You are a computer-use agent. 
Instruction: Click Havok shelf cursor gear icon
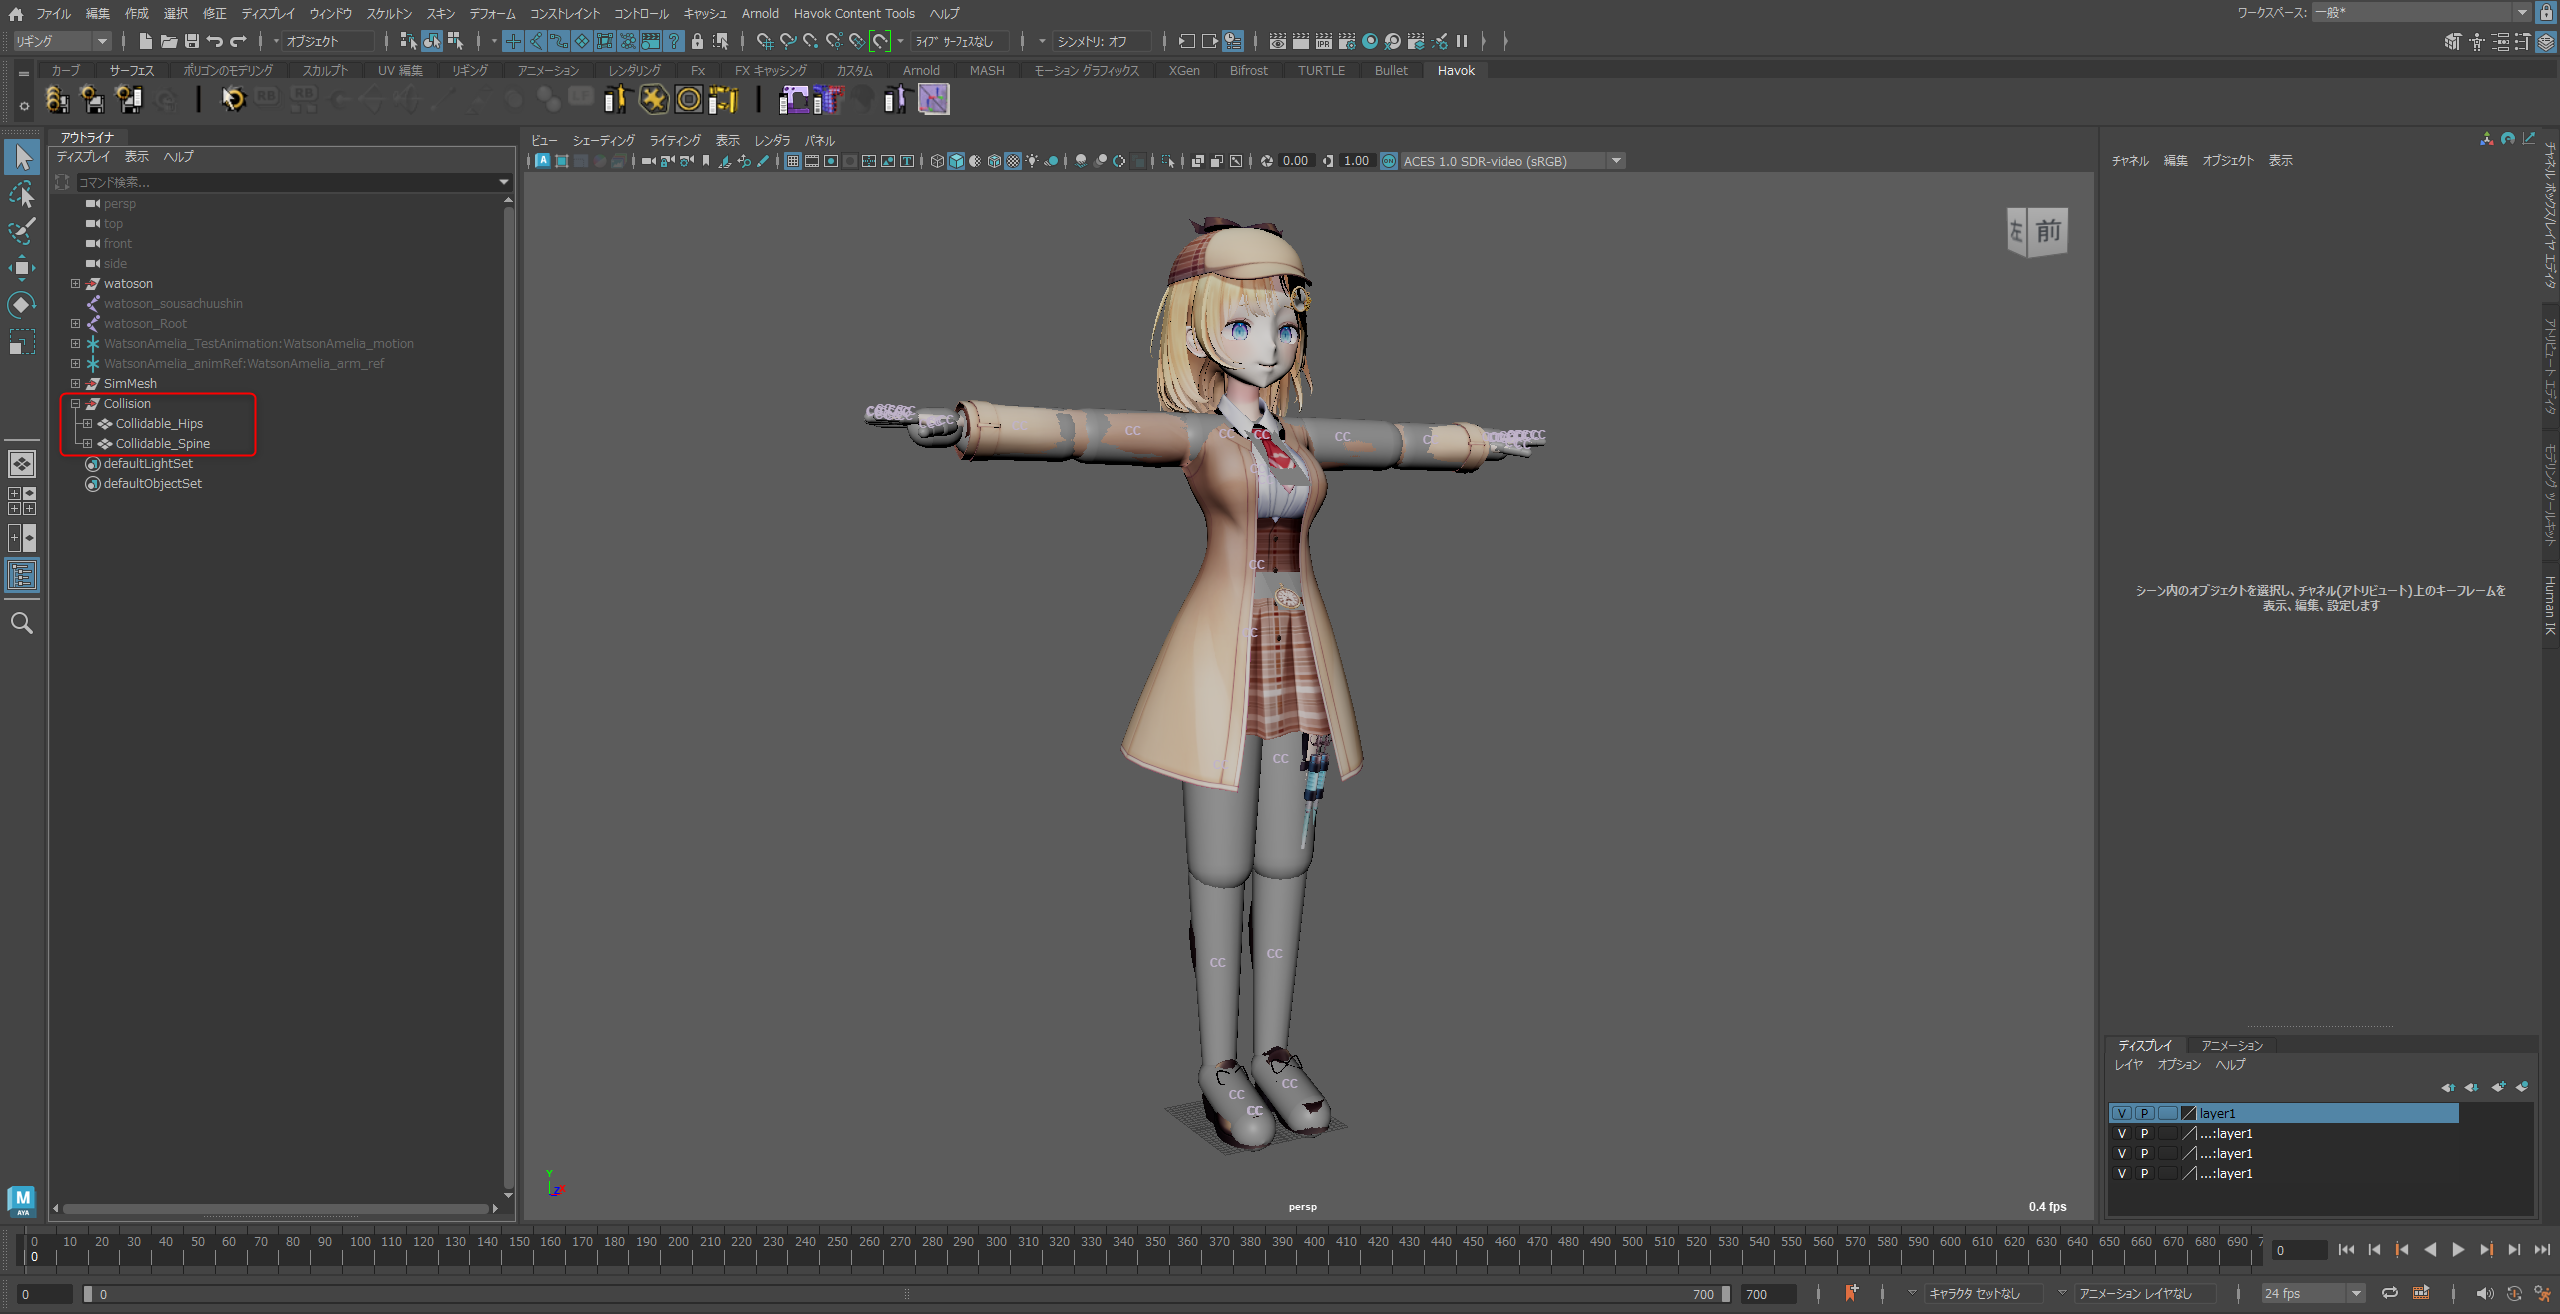click(x=233, y=99)
